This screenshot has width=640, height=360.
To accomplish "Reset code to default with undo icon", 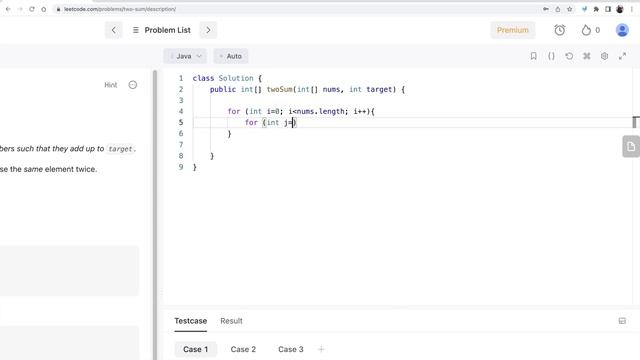I will [569, 56].
